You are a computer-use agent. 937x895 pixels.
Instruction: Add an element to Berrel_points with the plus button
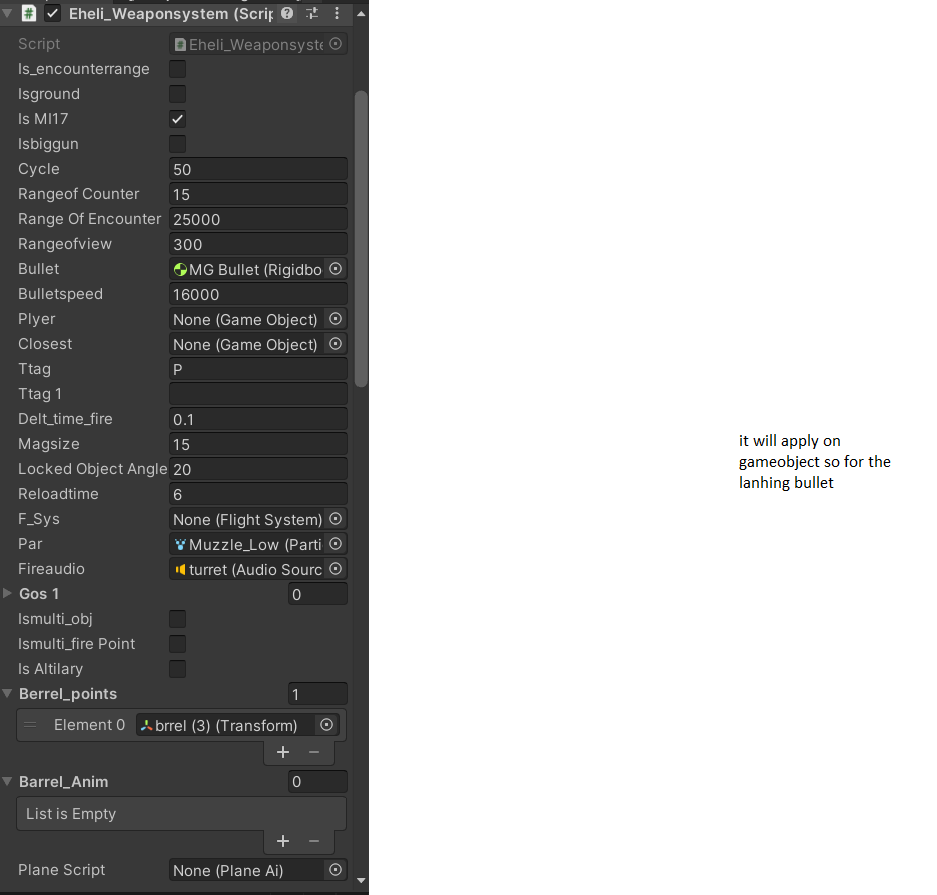283,752
